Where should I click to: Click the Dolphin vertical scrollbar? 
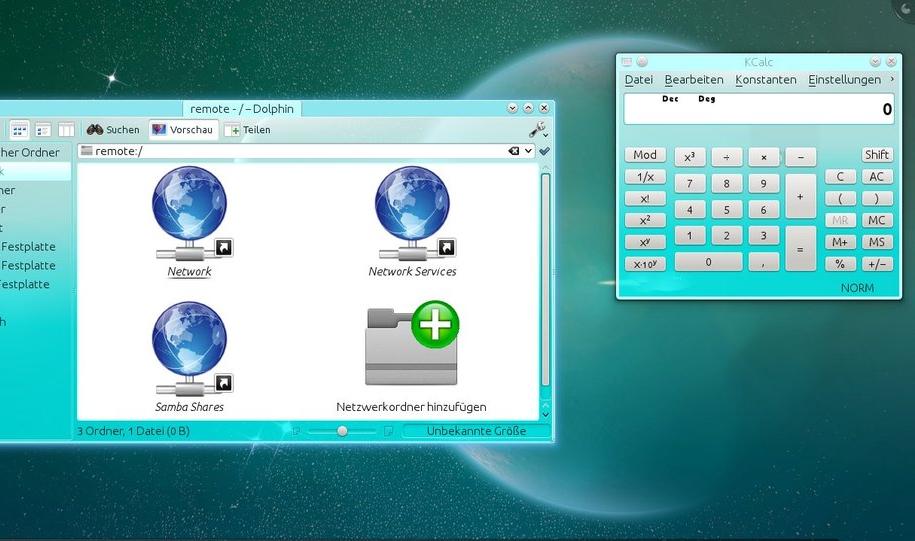pyautogui.click(x=546, y=280)
